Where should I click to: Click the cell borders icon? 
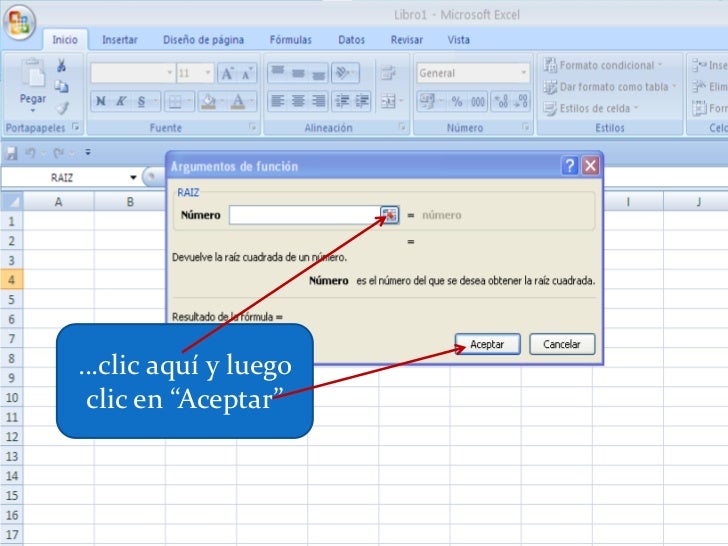click(x=175, y=101)
